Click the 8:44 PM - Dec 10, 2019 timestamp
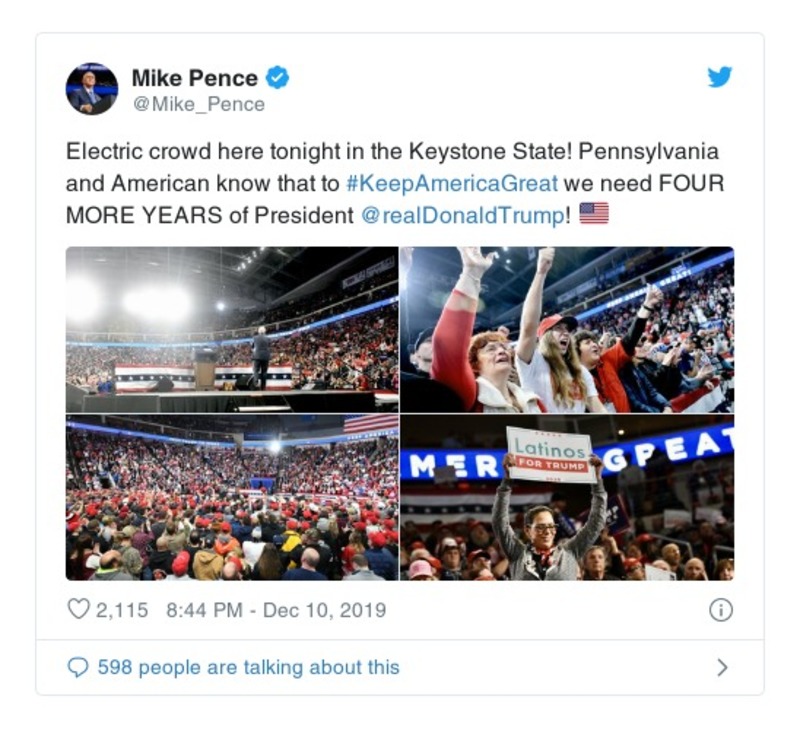The image size is (800, 747). [x=273, y=610]
